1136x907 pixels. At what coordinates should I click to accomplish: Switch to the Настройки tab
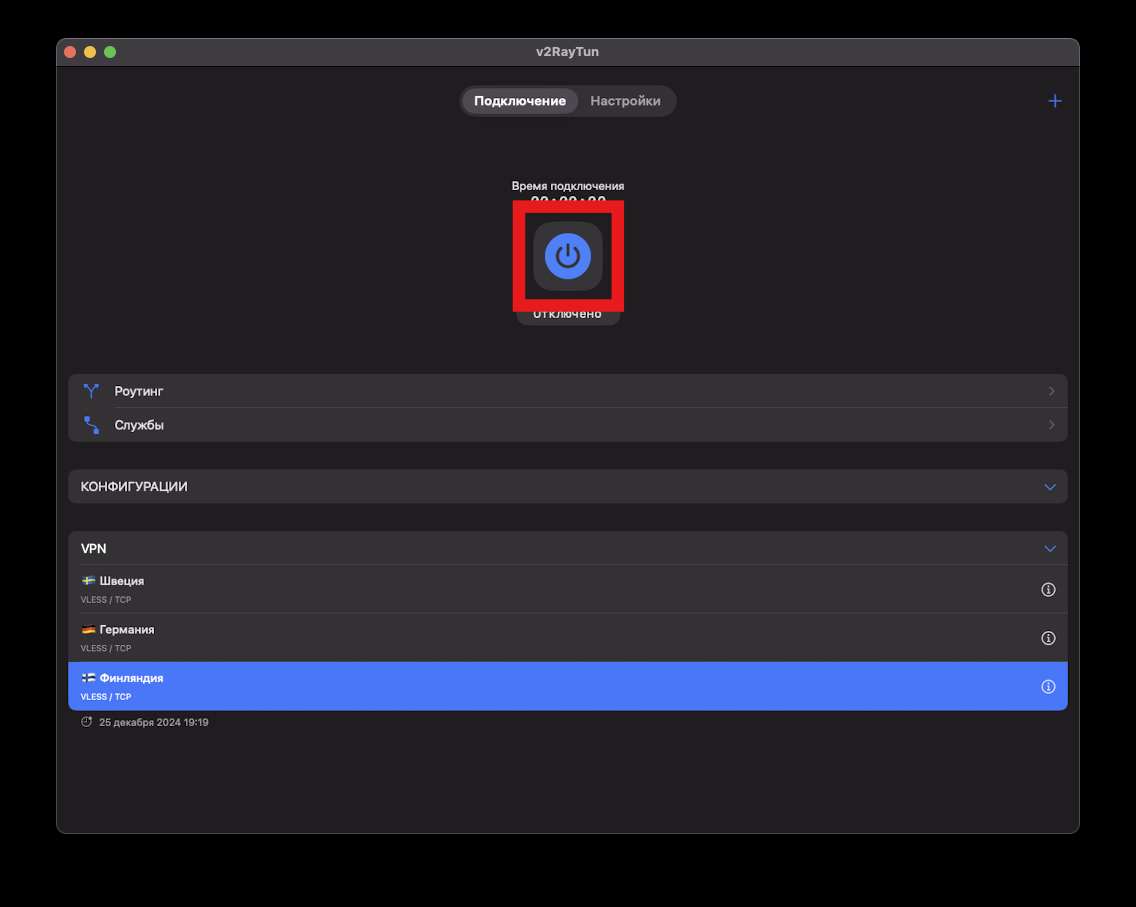click(625, 101)
